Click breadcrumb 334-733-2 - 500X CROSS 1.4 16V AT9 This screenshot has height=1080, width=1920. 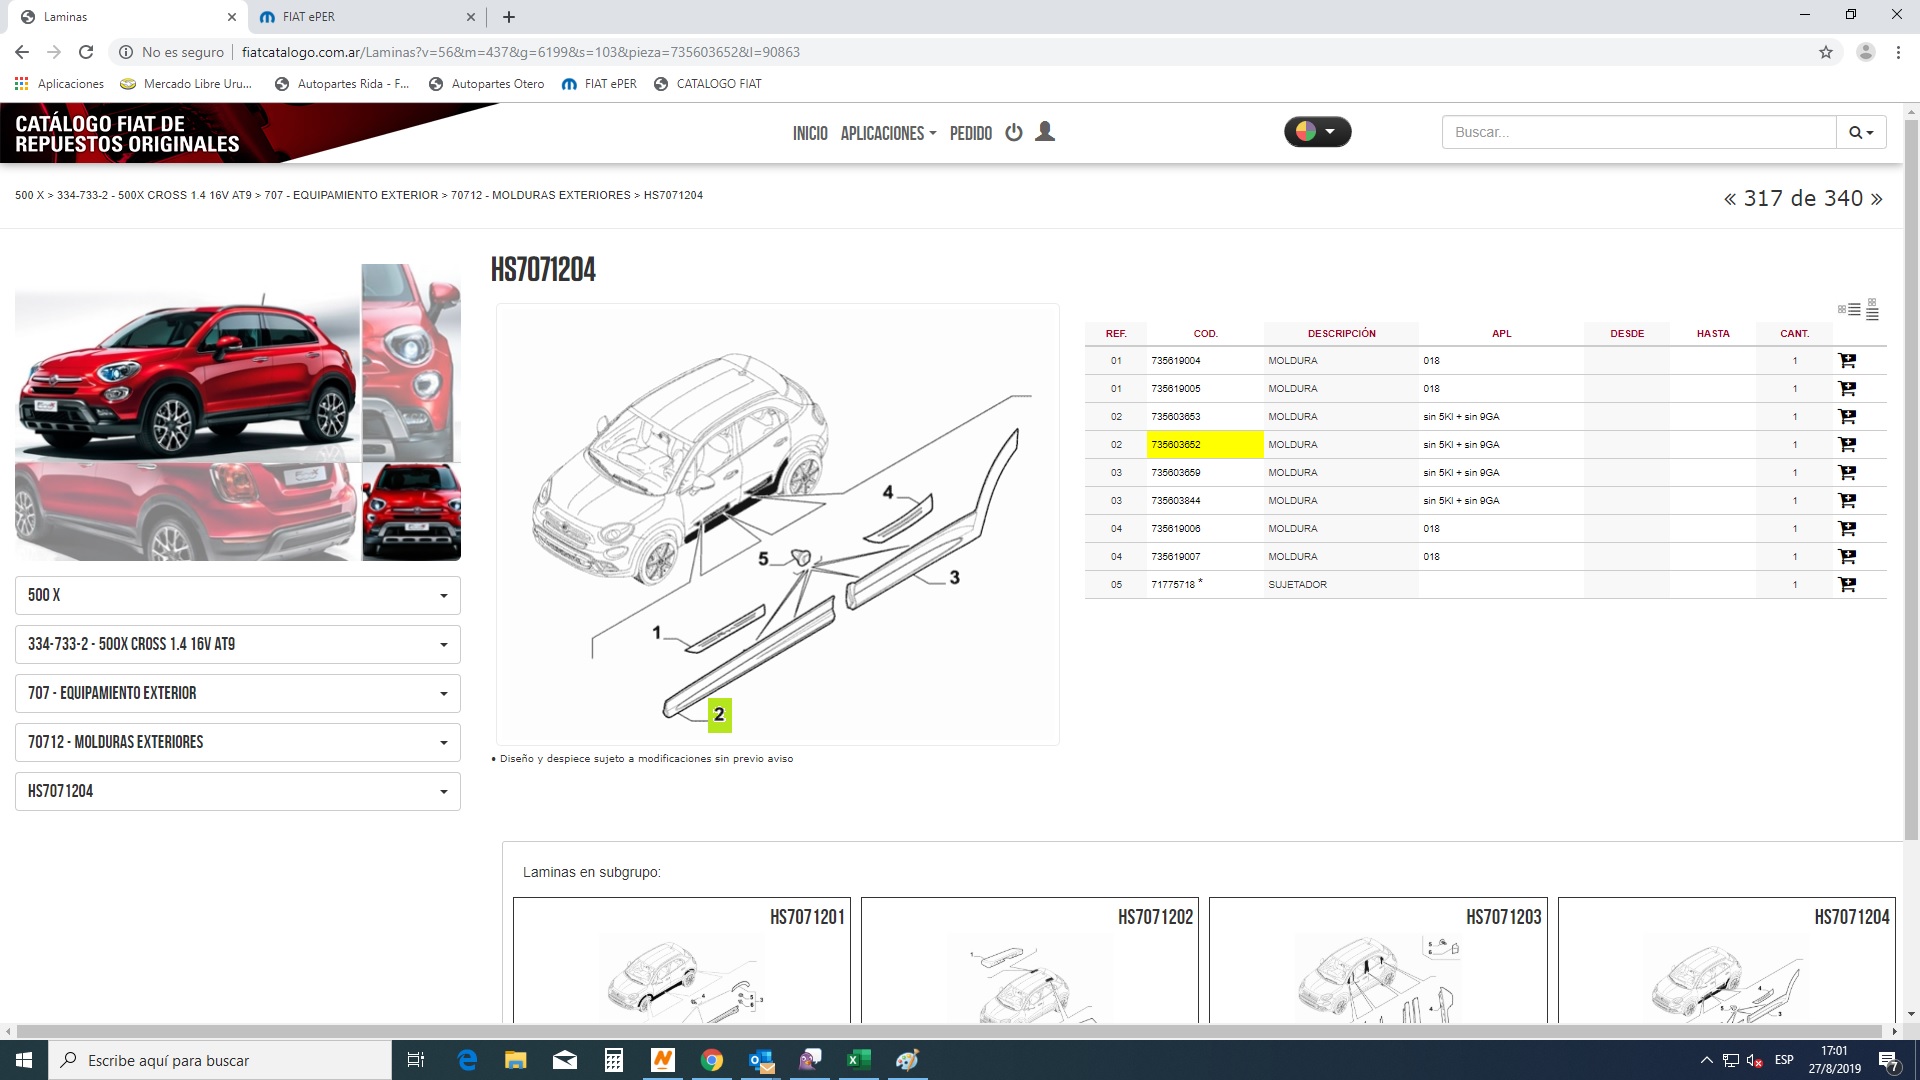coord(154,195)
